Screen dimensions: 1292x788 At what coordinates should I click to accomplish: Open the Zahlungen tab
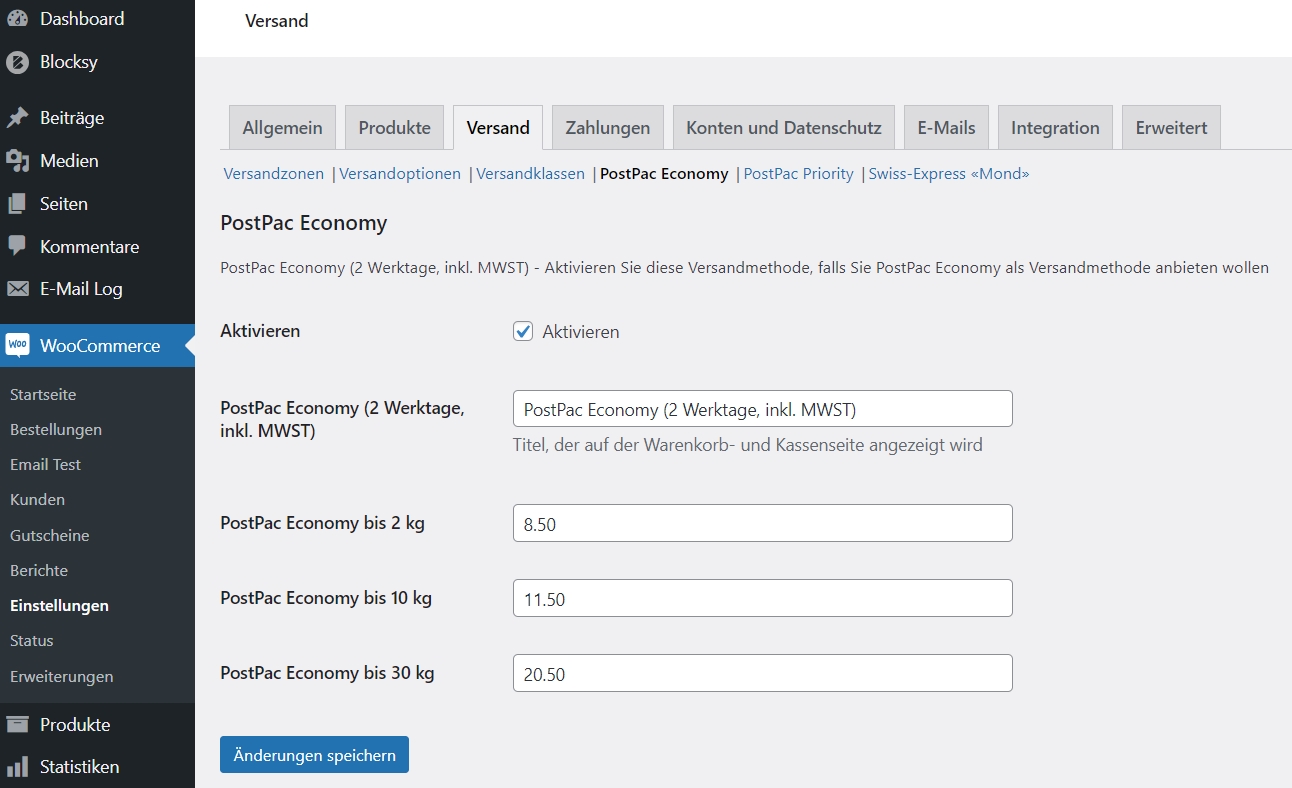pos(608,127)
